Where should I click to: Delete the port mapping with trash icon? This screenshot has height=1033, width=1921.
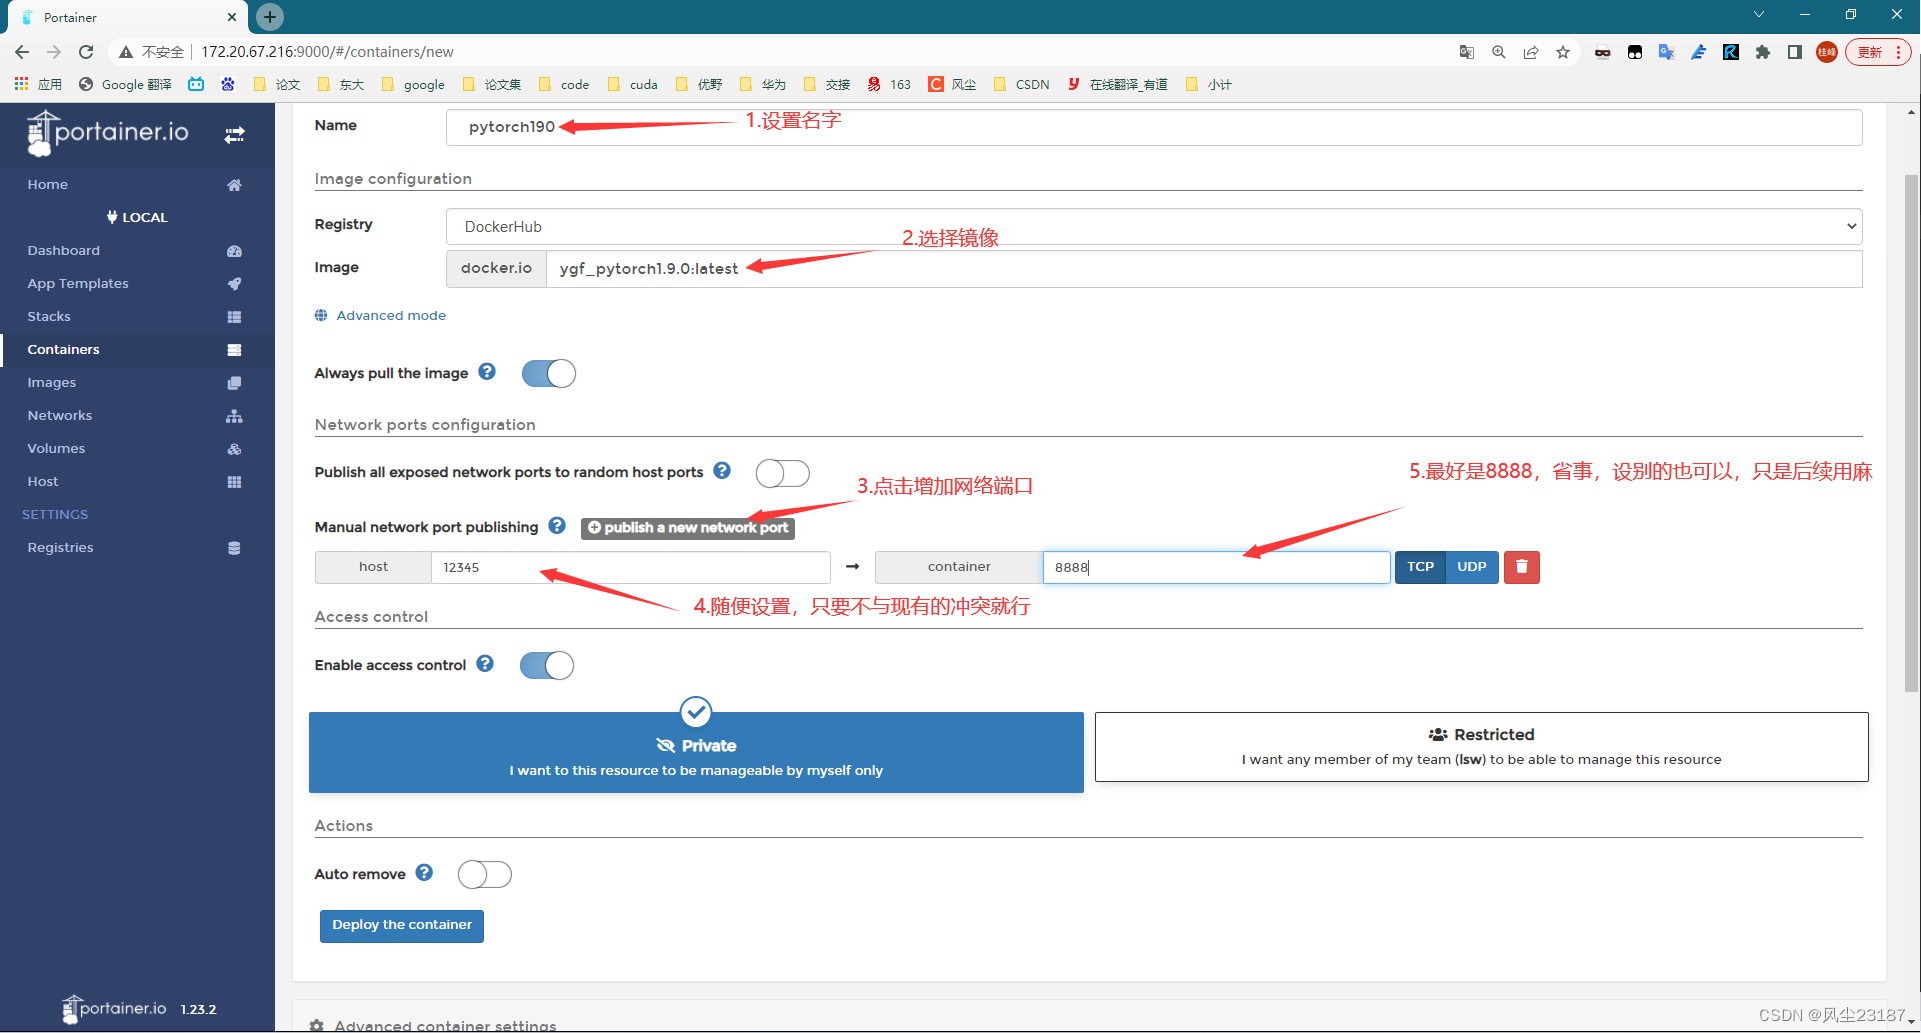click(x=1522, y=567)
